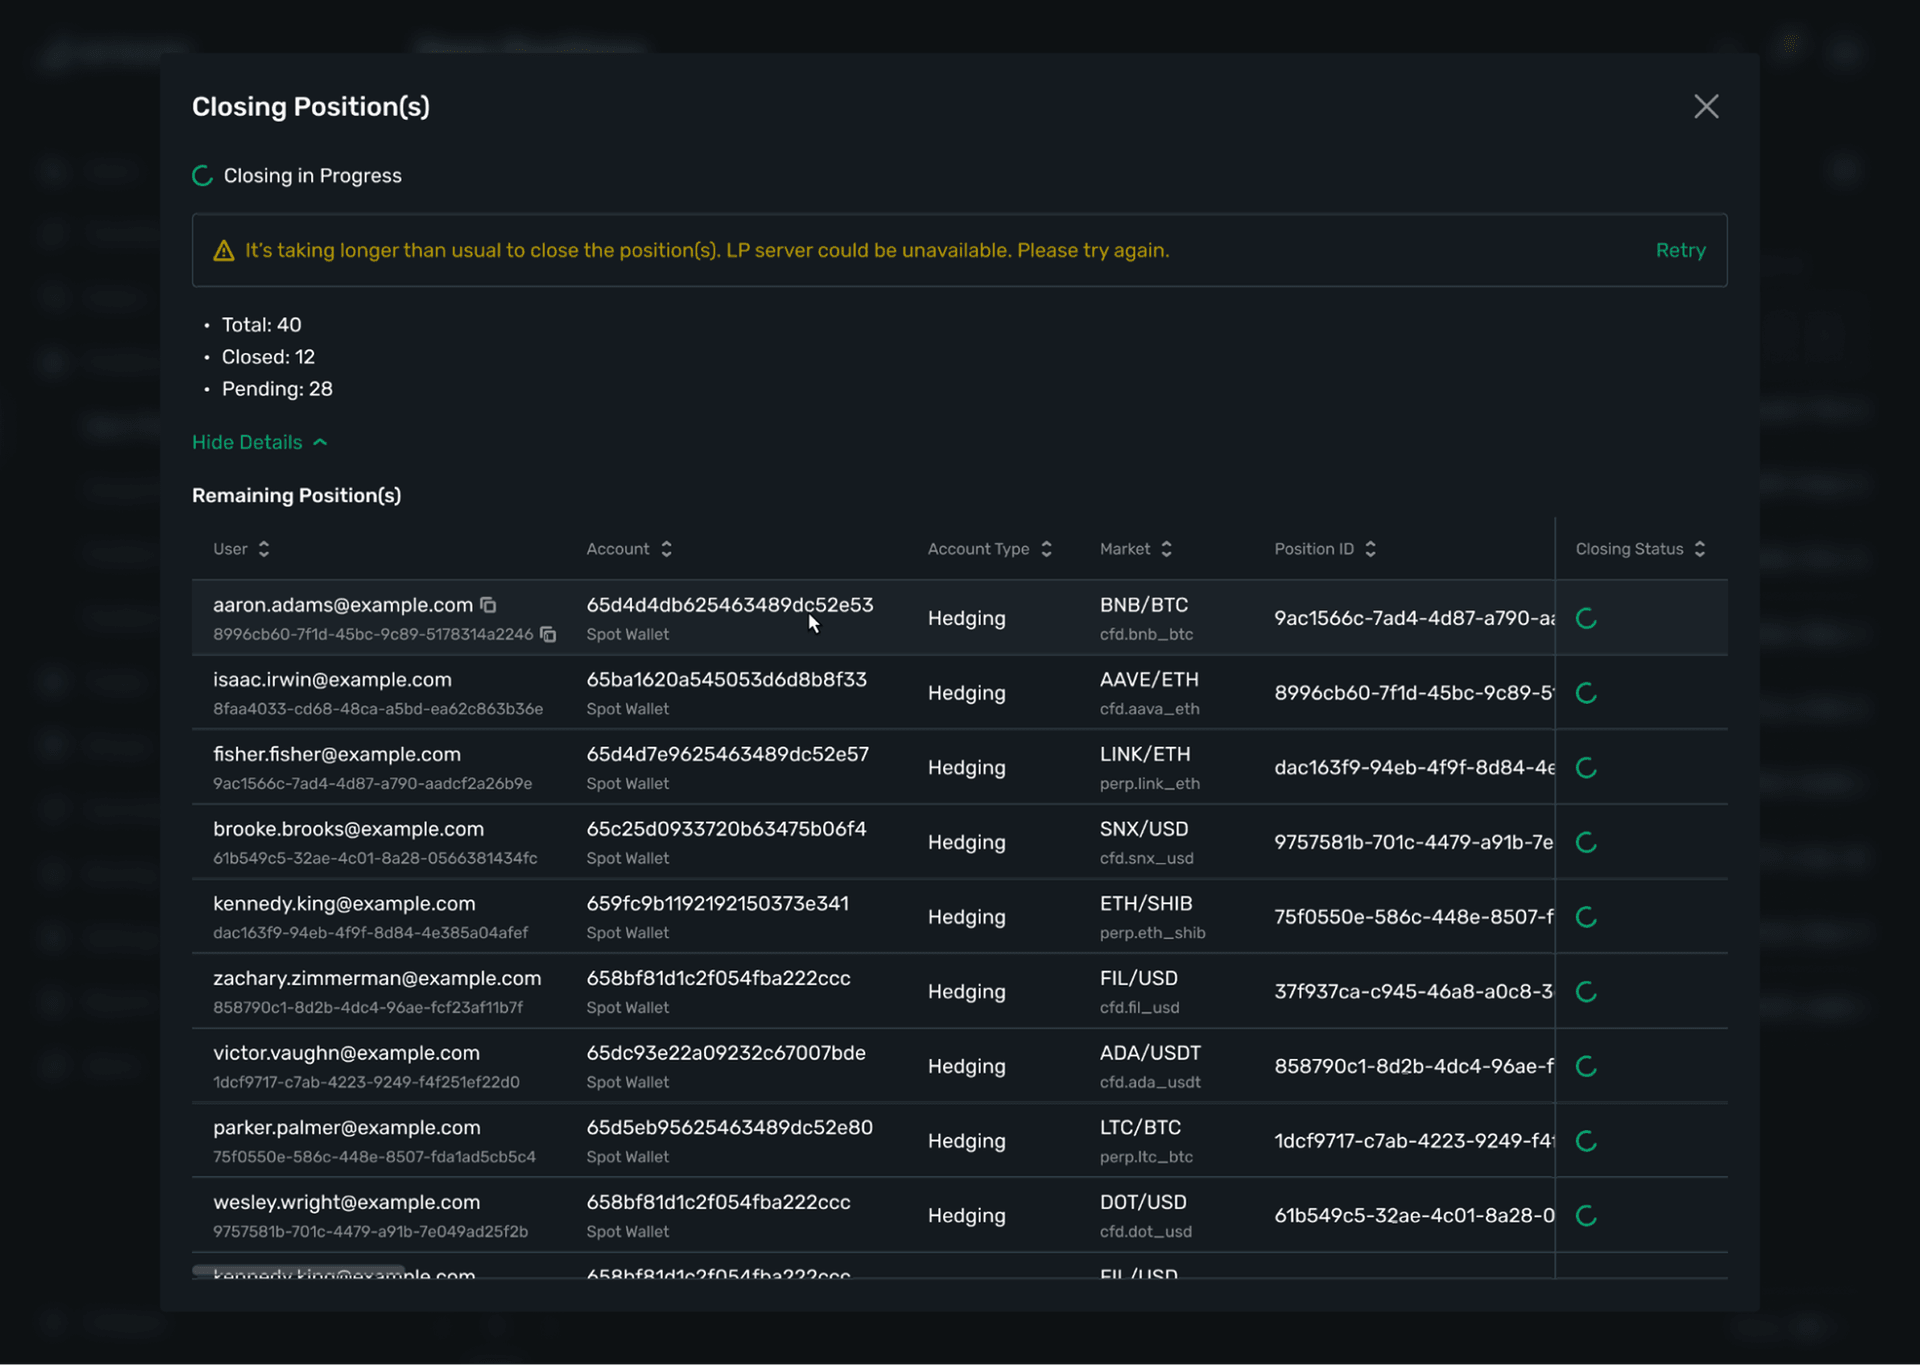
Task: Close the Closing Position(s) dialog
Action: click(x=1706, y=107)
